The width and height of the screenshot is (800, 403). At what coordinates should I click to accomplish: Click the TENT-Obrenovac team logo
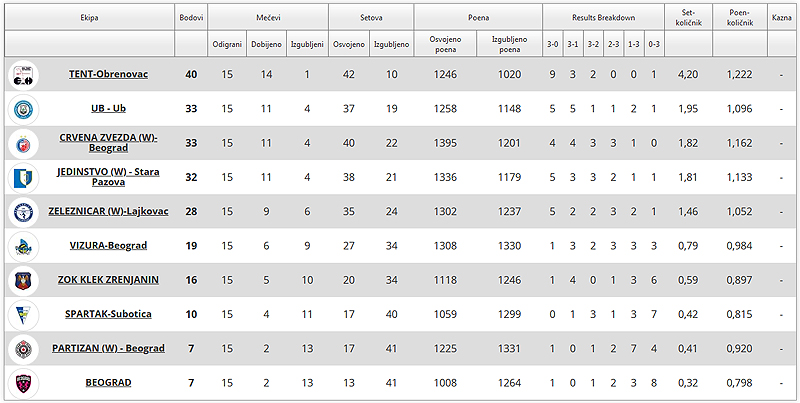click(23, 75)
